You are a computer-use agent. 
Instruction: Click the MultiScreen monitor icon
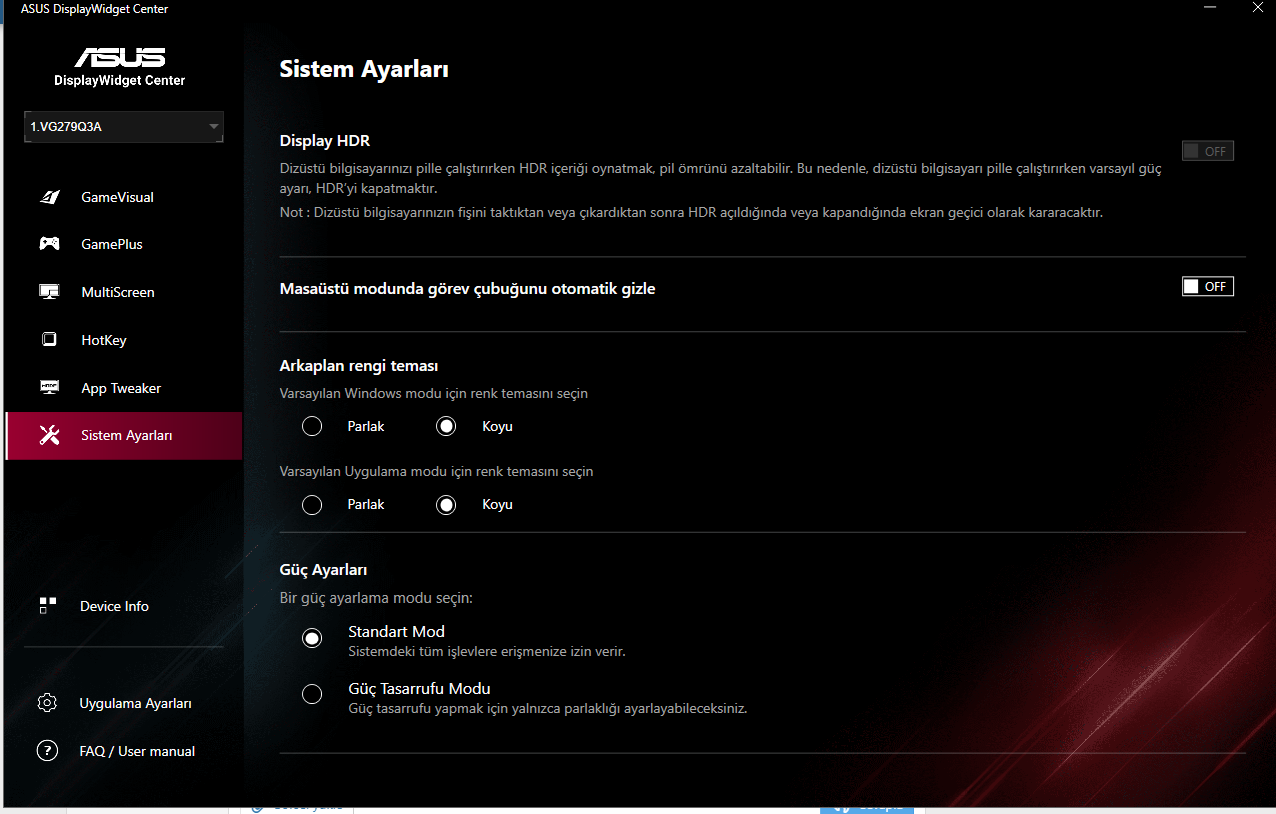click(49, 292)
